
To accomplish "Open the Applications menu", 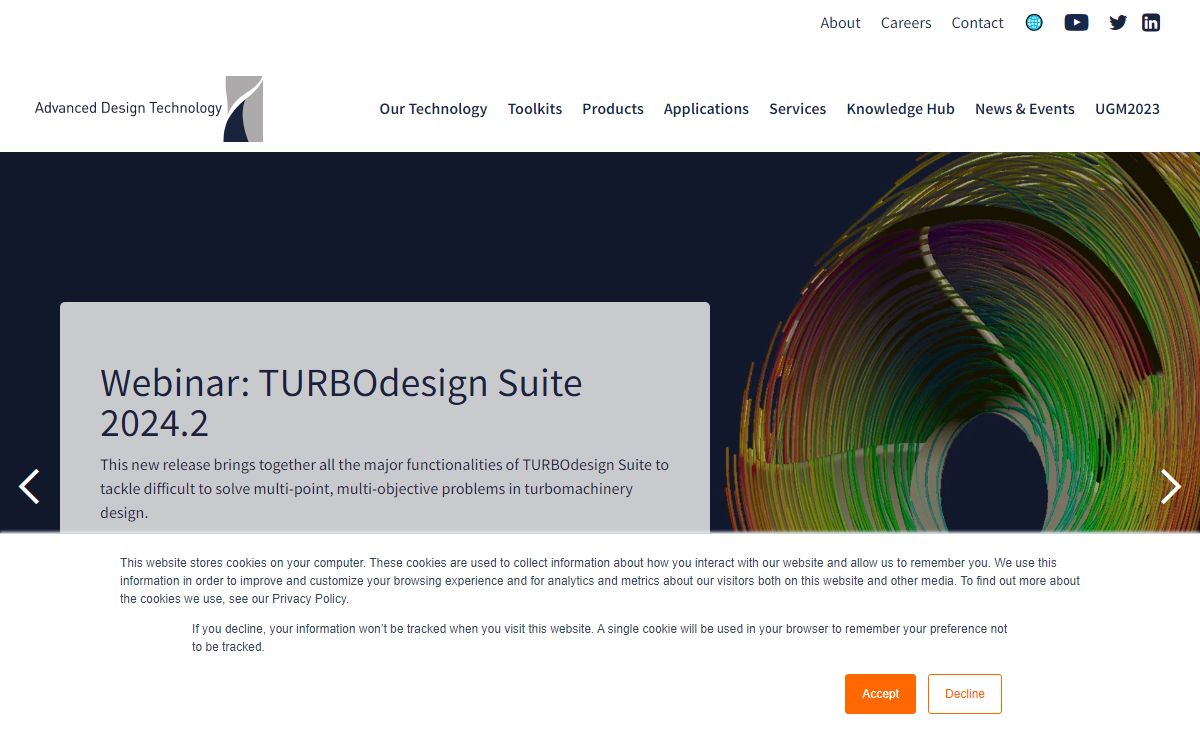I will click(706, 108).
